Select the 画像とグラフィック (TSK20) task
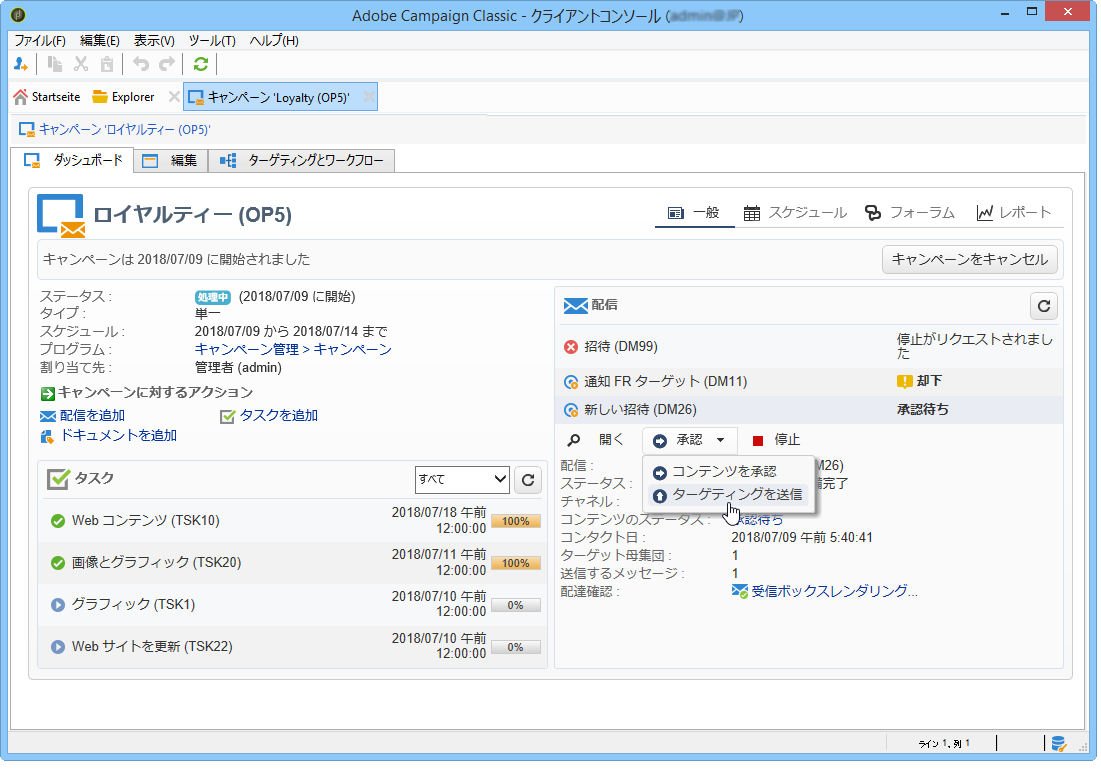Image resolution: width=1101 pixels, height=770 pixels. 293,563
